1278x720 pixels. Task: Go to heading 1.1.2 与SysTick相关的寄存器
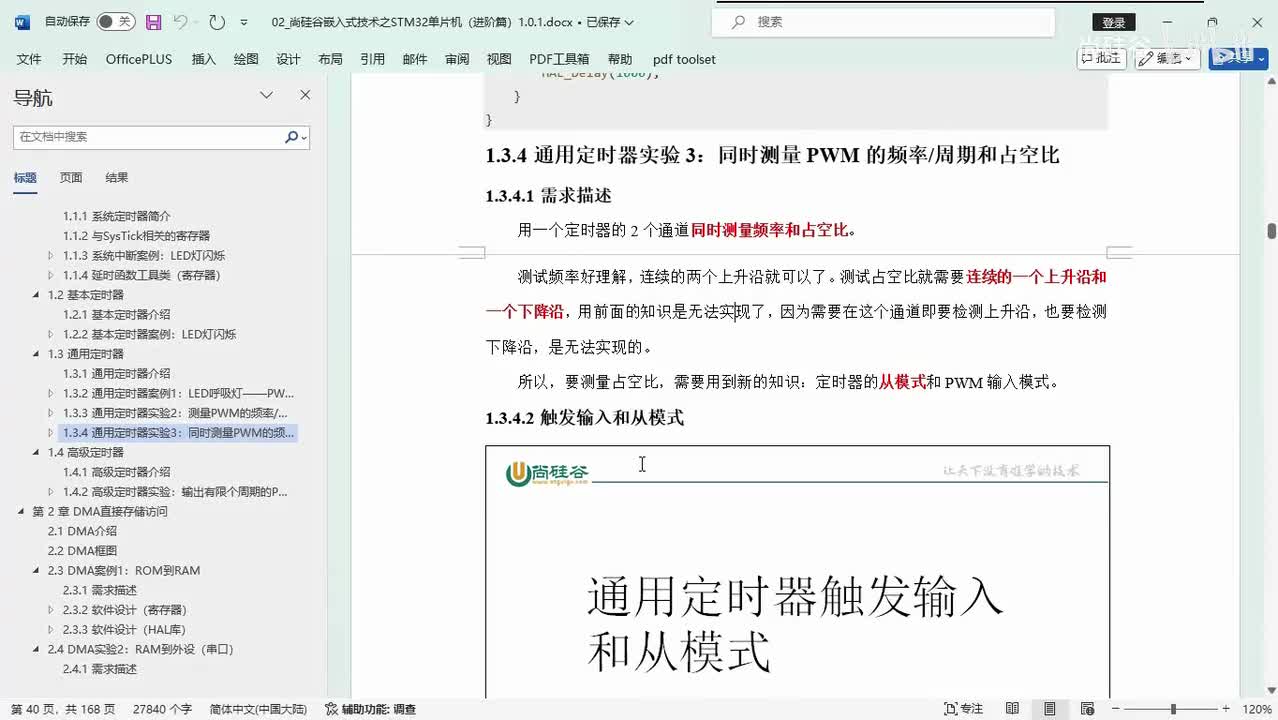[x=136, y=236]
